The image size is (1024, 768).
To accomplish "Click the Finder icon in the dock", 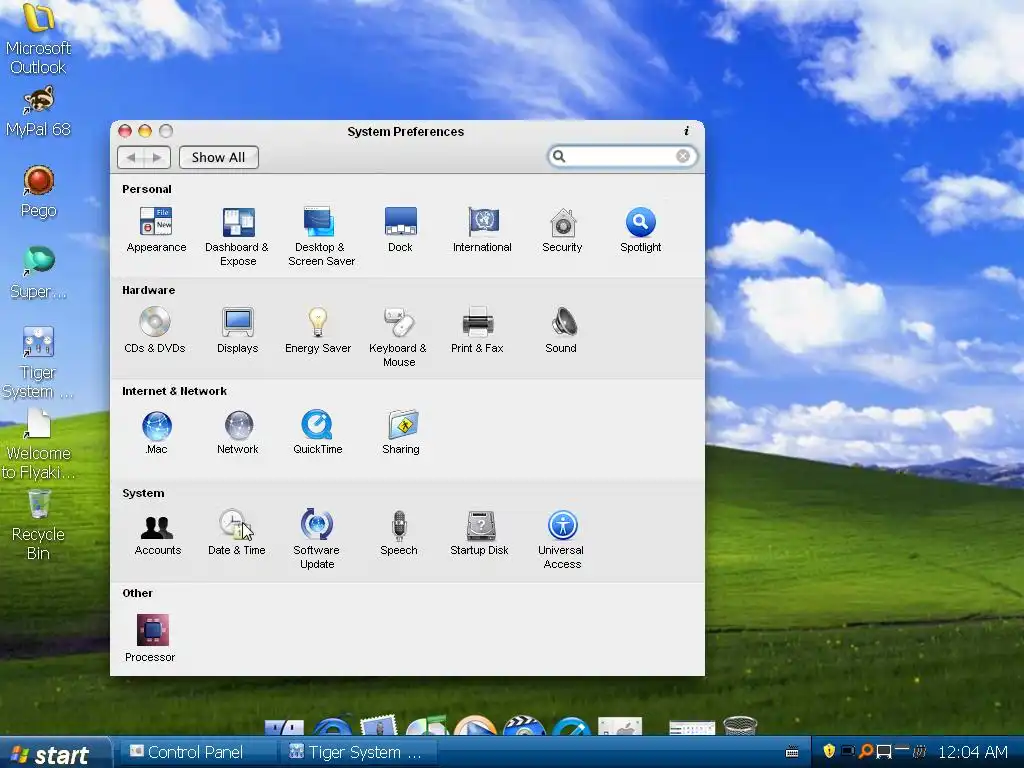I will coord(284,727).
